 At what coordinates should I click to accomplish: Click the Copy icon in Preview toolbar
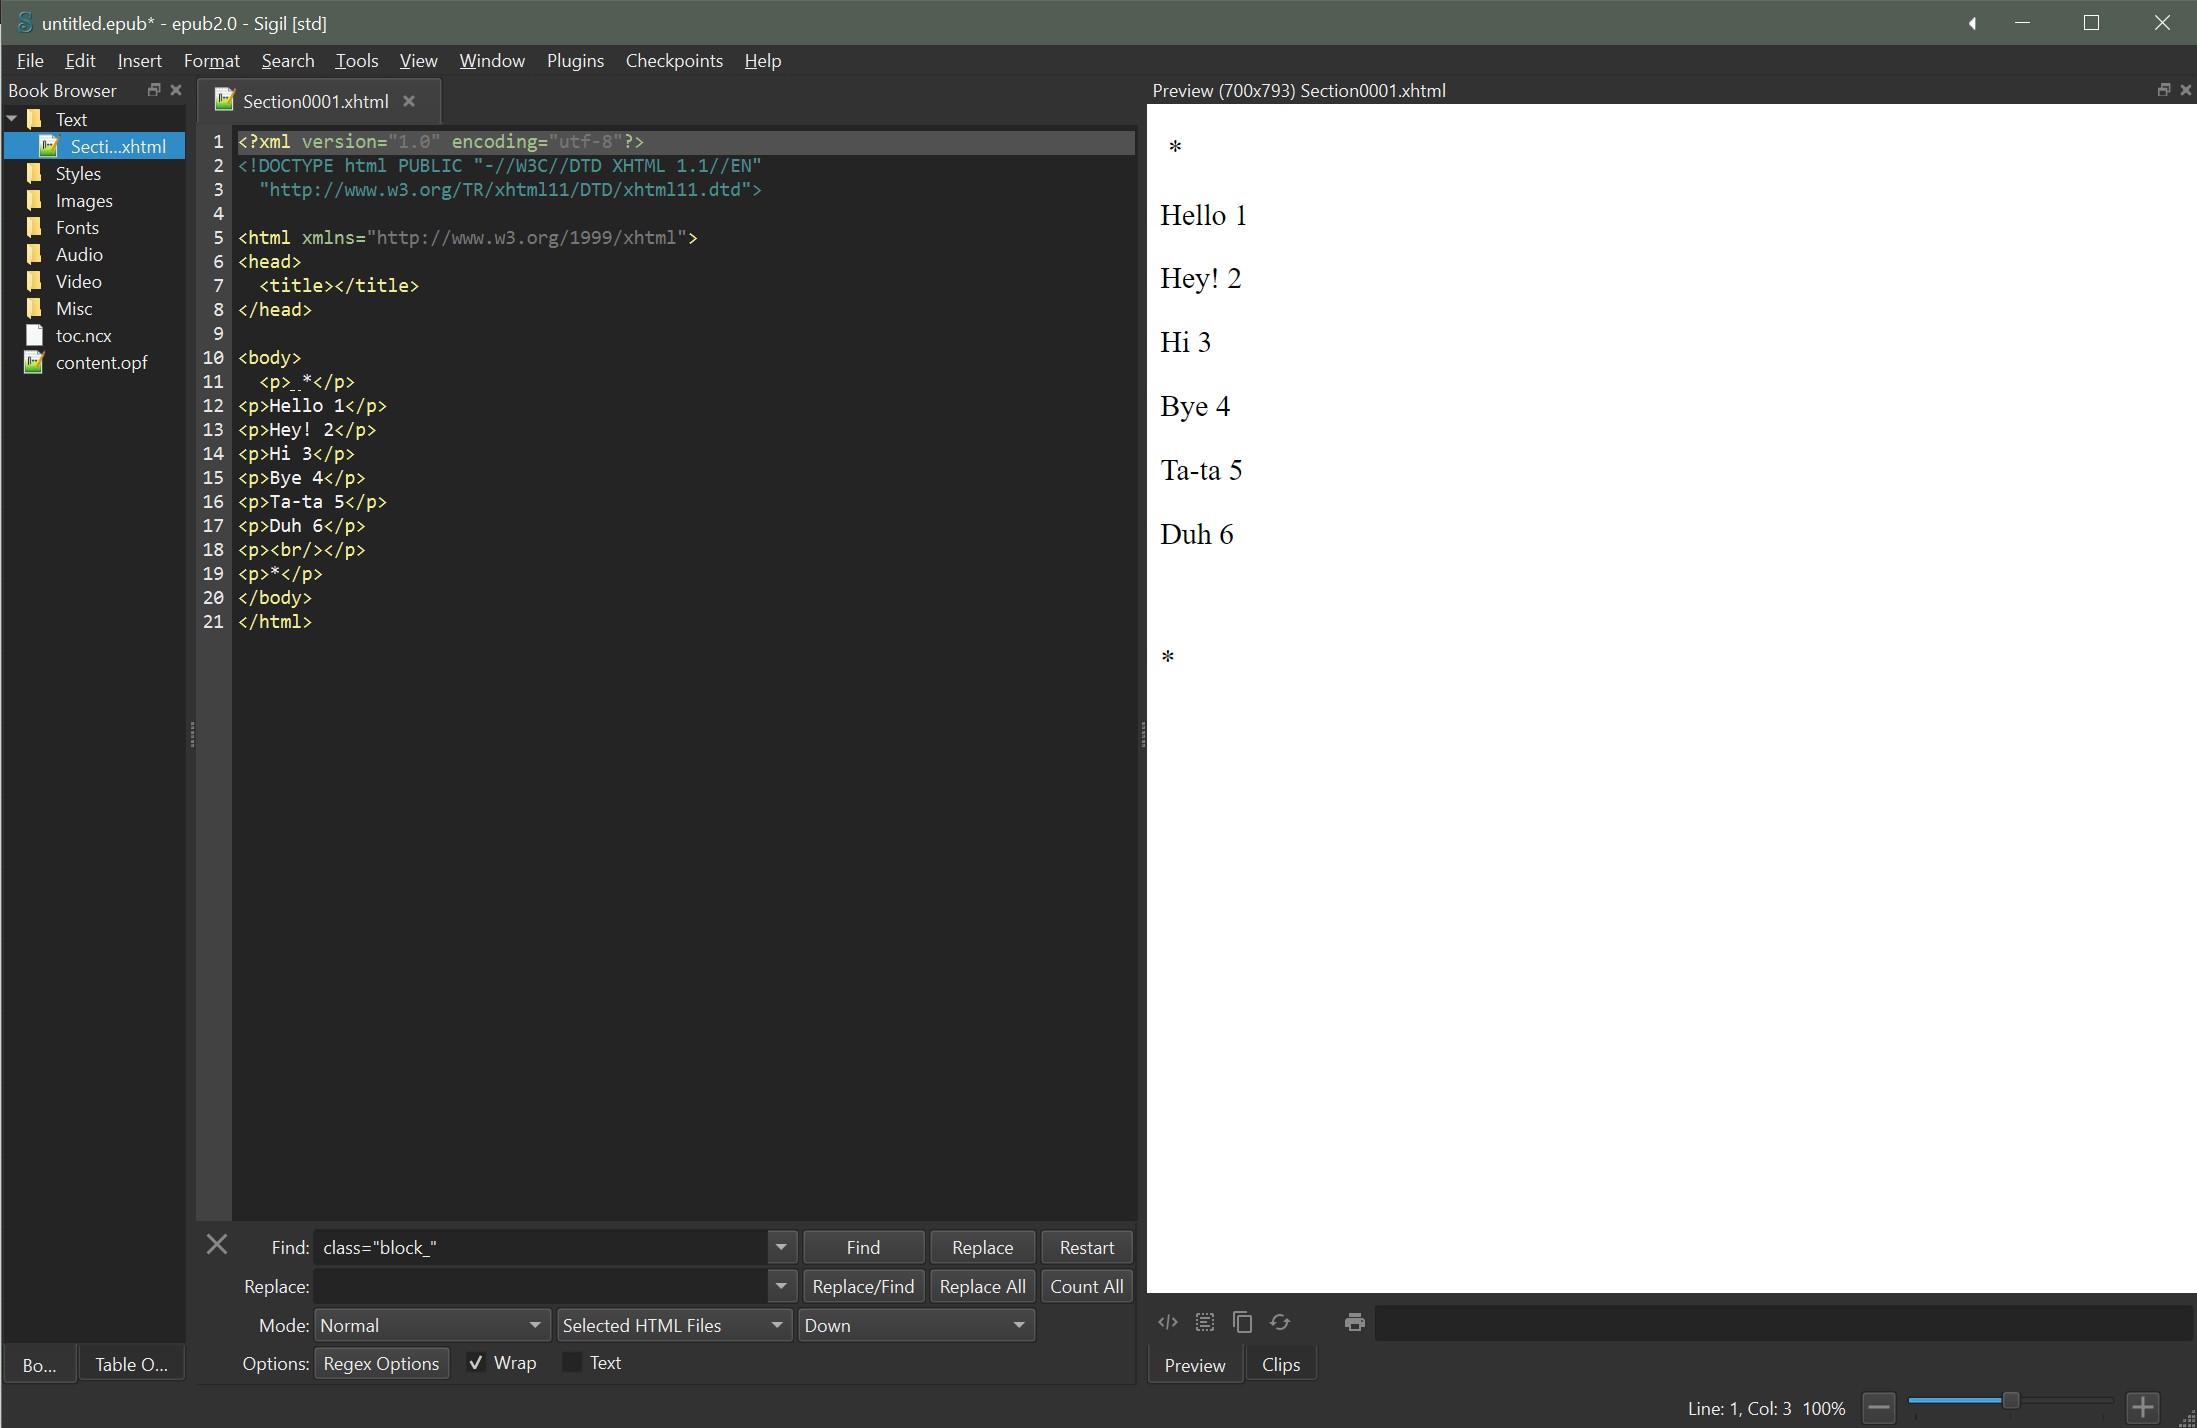[1243, 1322]
